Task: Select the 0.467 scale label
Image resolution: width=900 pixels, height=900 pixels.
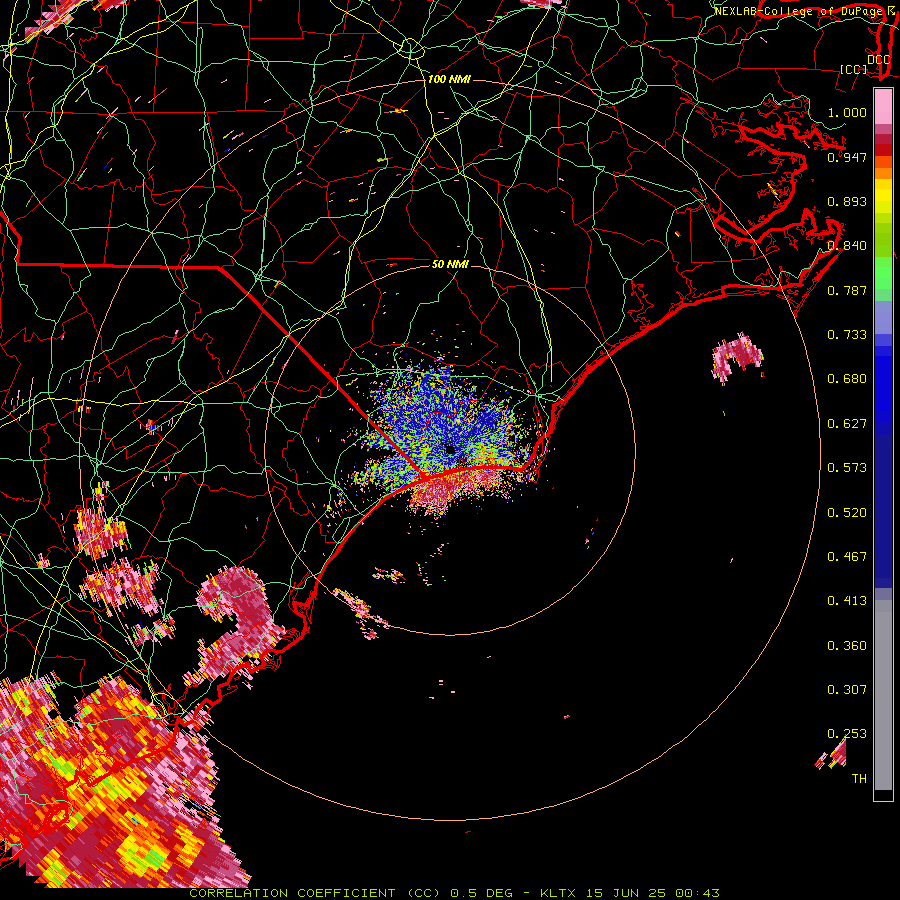Action: [847, 557]
